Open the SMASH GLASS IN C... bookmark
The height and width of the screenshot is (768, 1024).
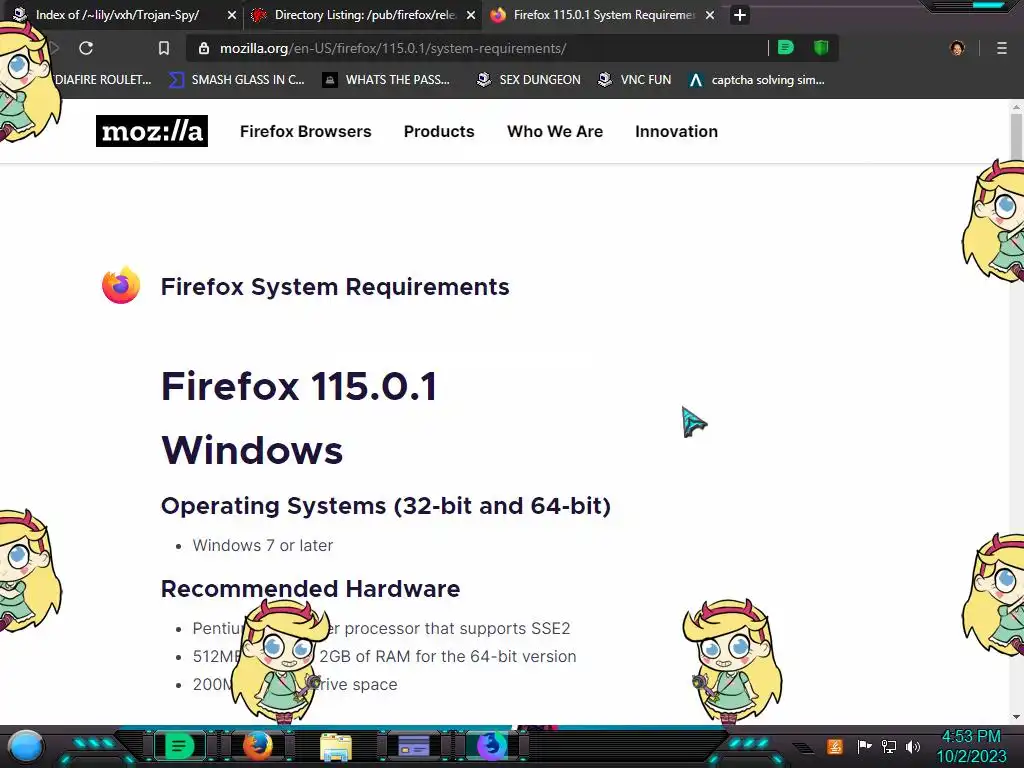click(x=236, y=80)
